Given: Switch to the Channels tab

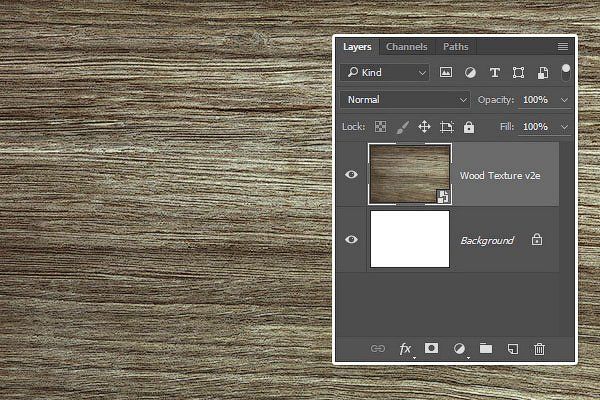Looking at the screenshot, I should (406, 47).
